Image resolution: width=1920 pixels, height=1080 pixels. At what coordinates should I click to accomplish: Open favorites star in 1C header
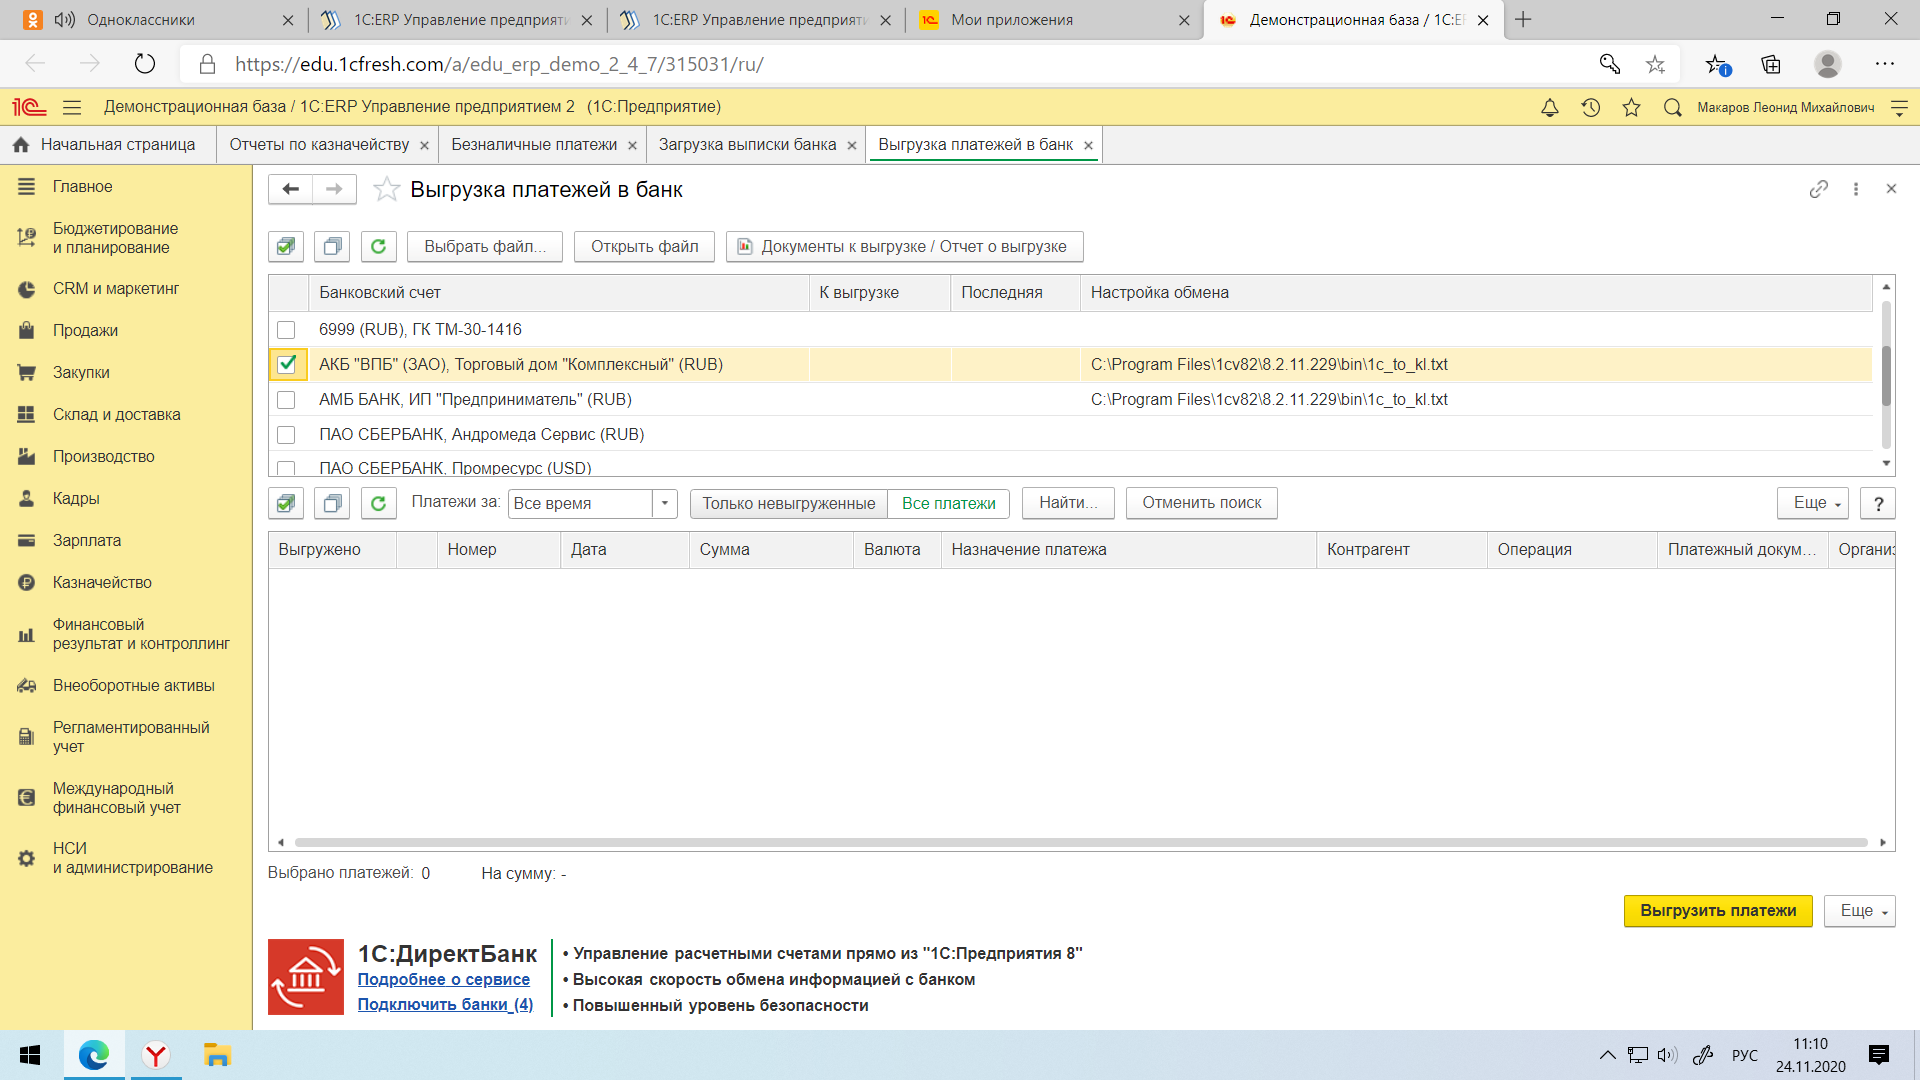pyautogui.click(x=1631, y=107)
